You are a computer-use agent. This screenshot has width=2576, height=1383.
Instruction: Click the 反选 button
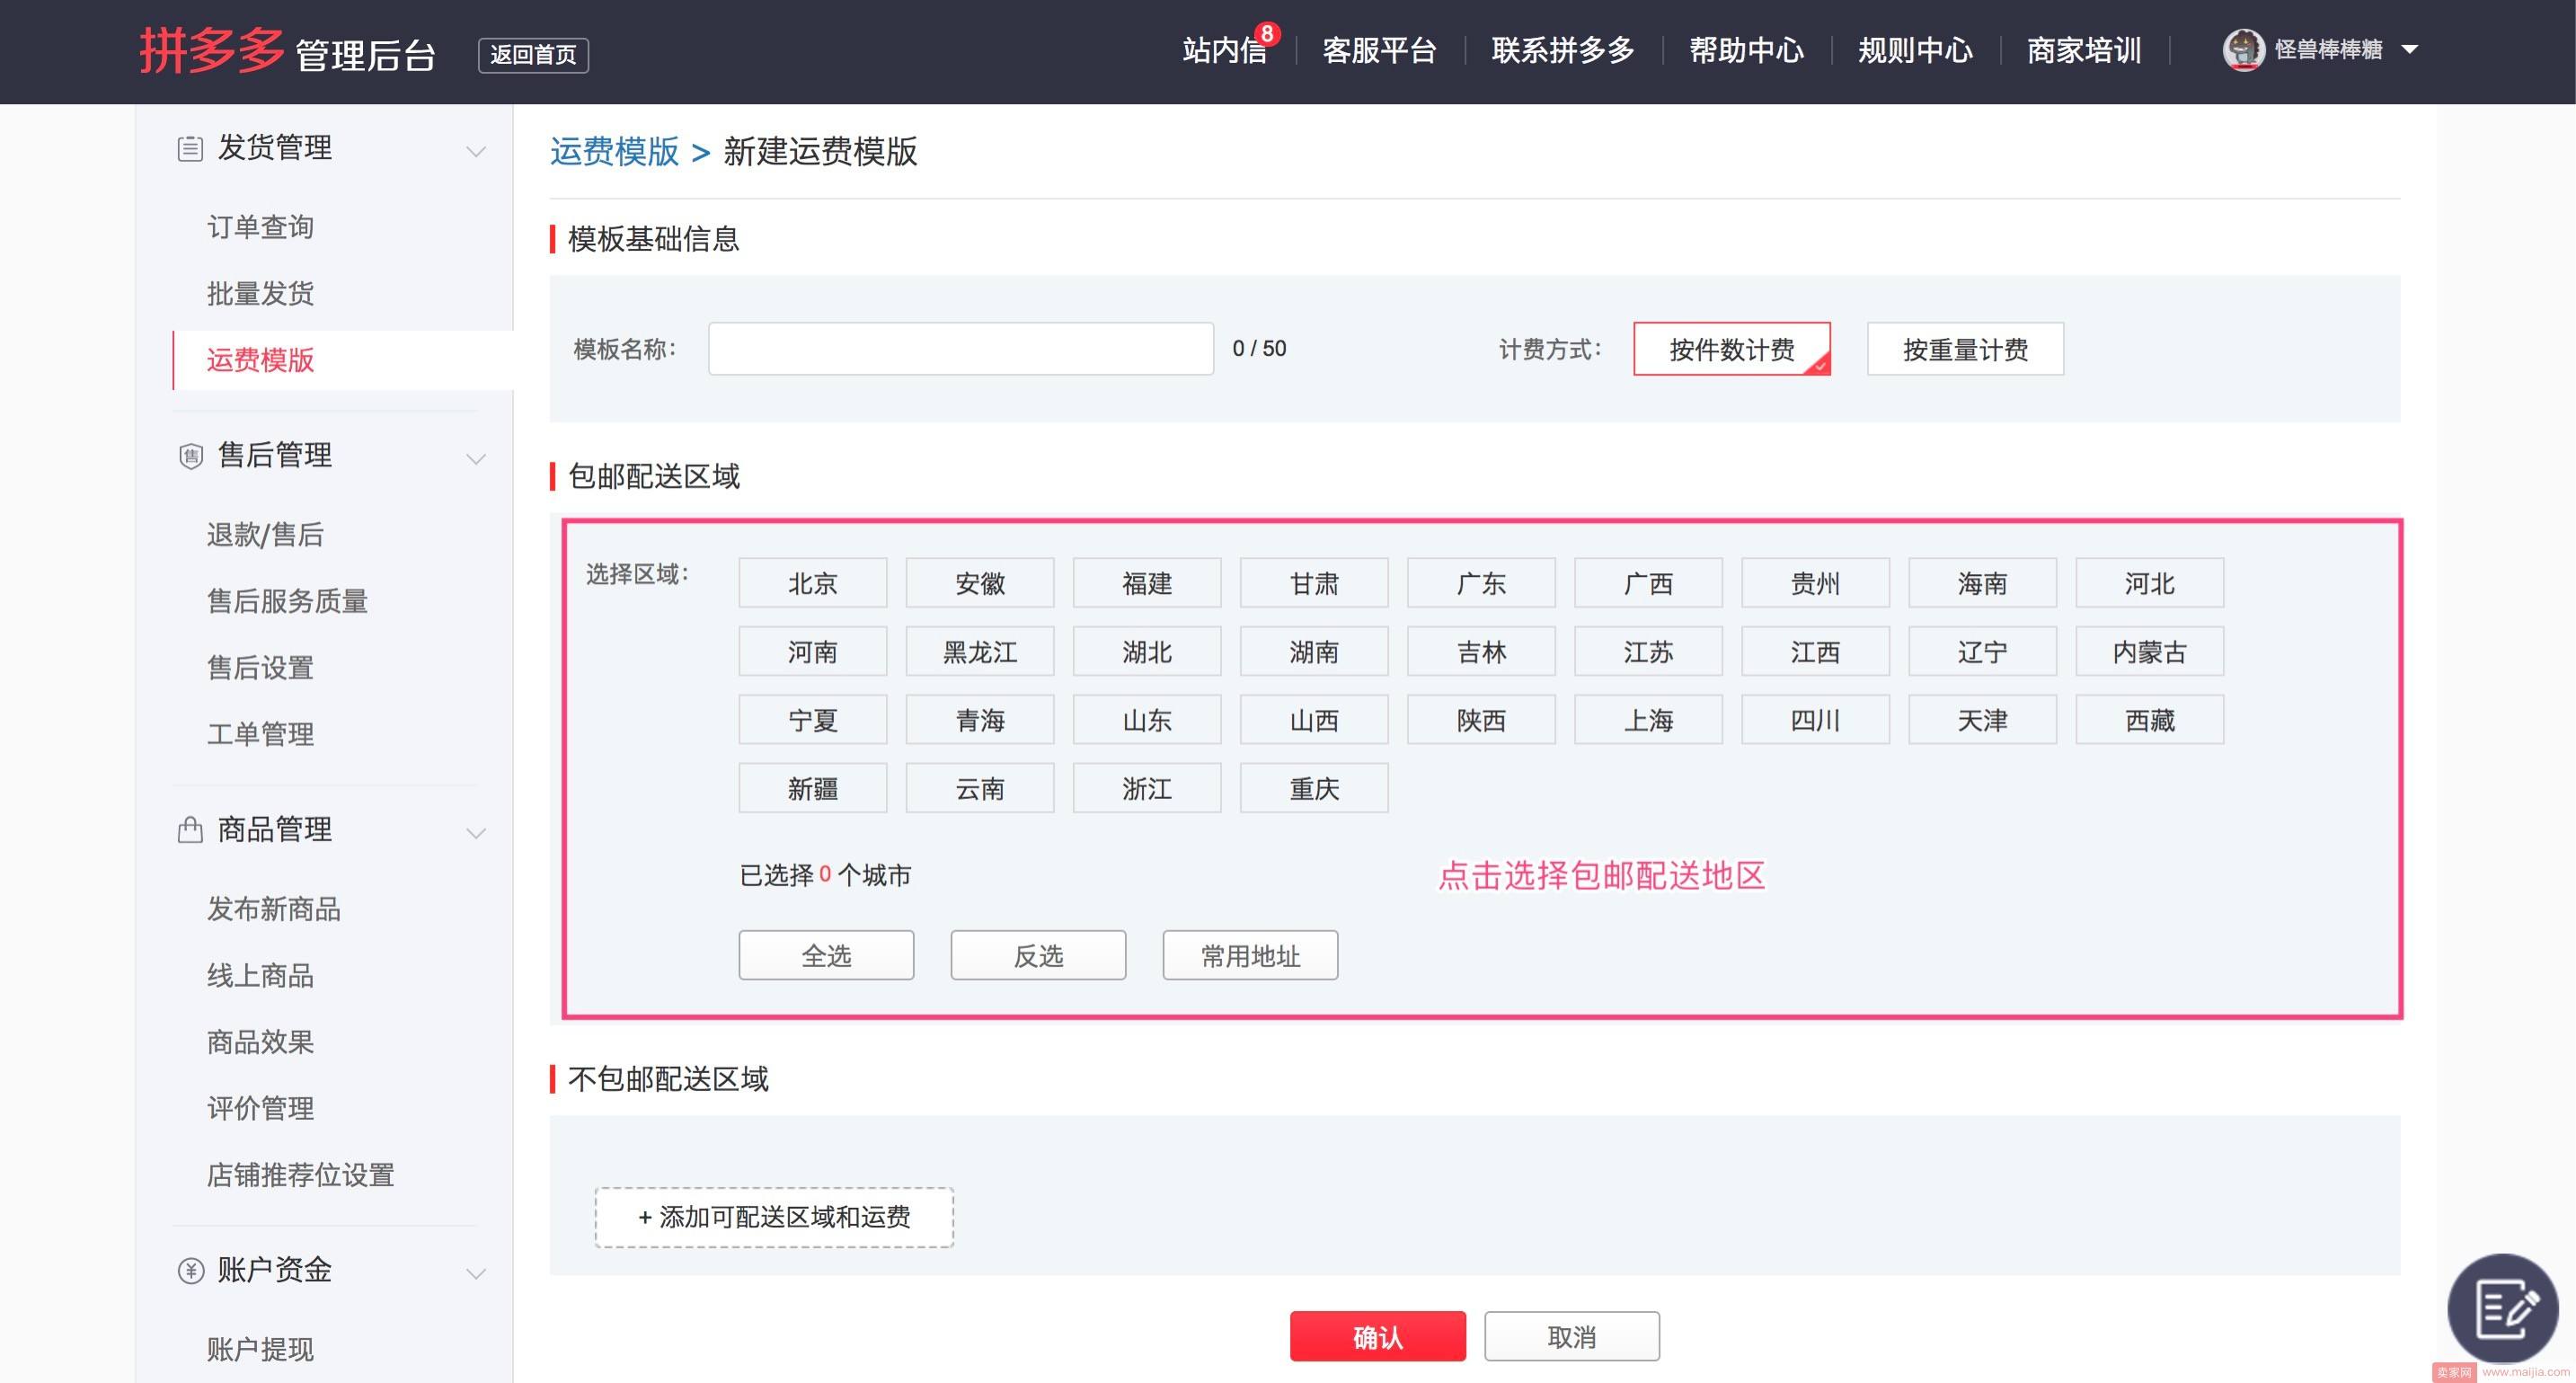pyautogui.click(x=1038, y=955)
